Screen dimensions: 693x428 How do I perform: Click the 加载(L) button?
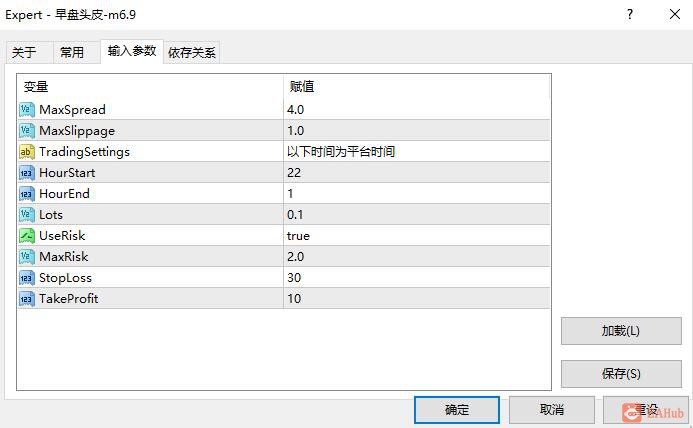pos(621,331)
